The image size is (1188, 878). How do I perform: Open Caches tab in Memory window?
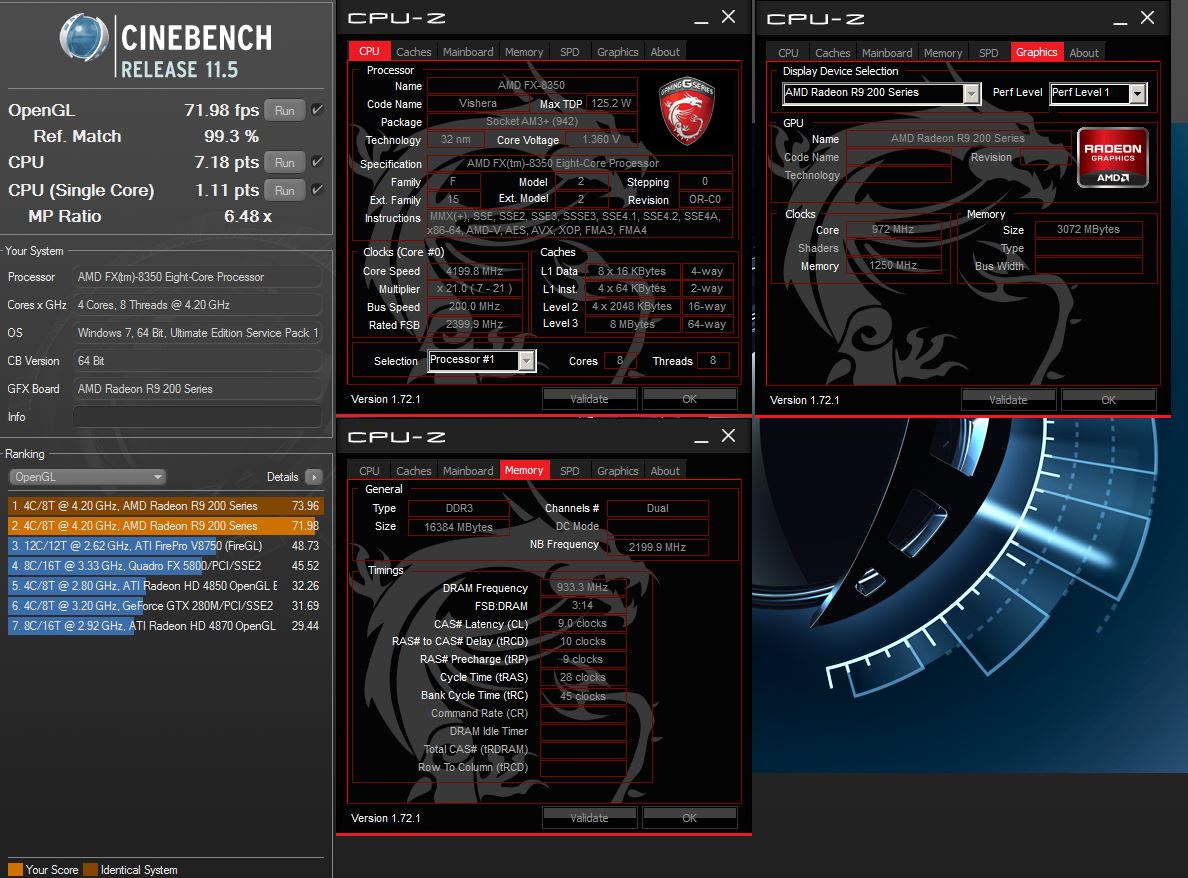tap(414, 470)
